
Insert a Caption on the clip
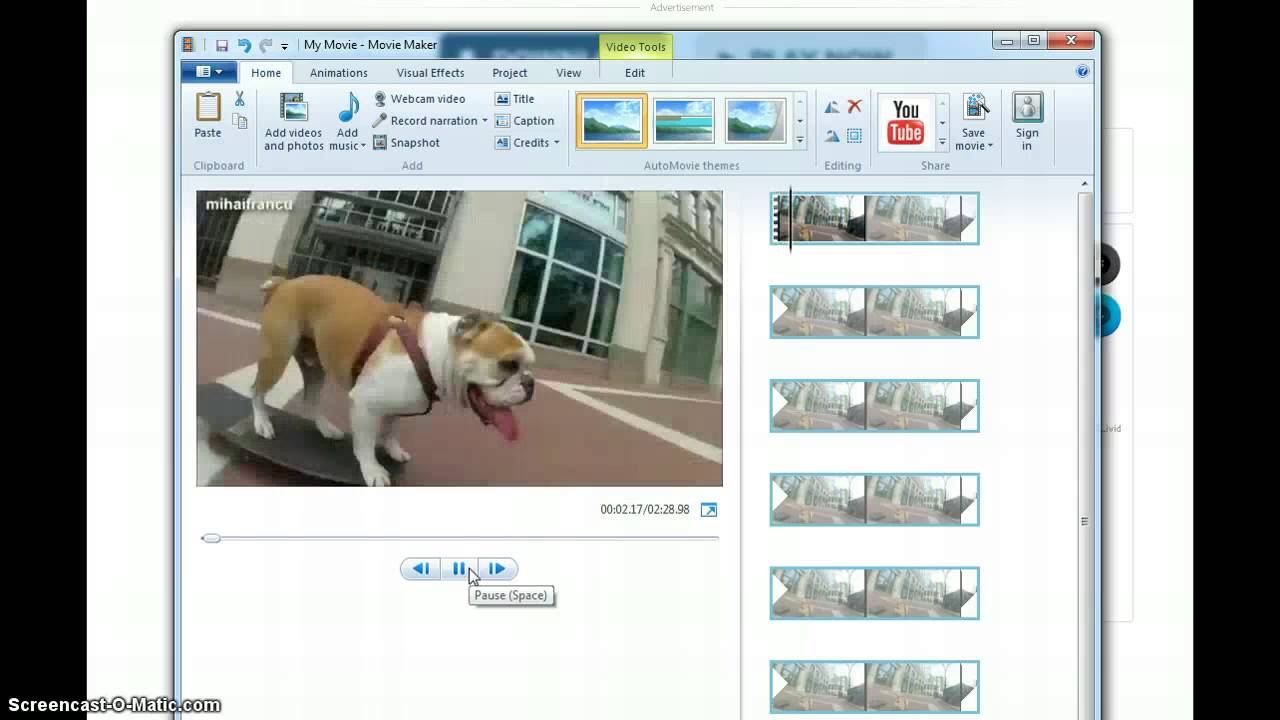tap(524, 121)
